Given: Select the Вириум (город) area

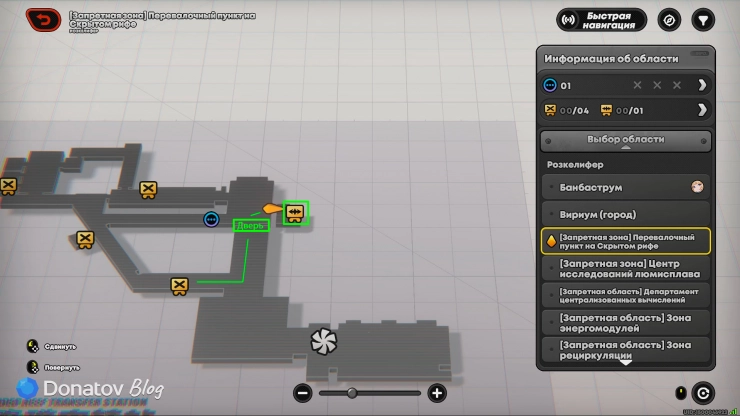Looking at the screenshot, I should coord(626,214).
